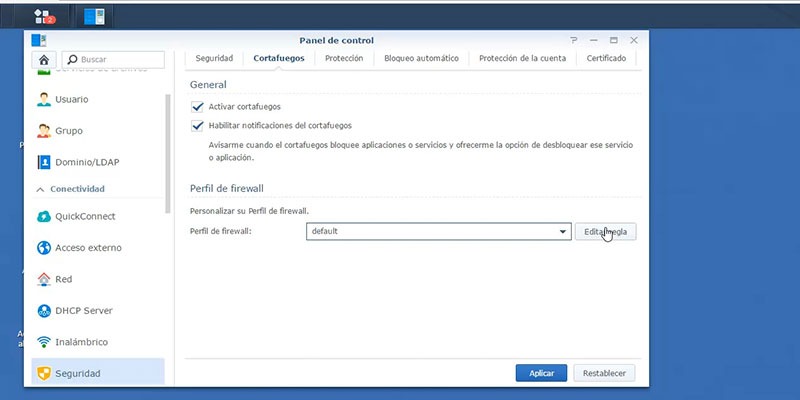Toggle Activar cortafuegos checkbox
This screenshot has width=800, height=400.
click(x=197, y=107)
